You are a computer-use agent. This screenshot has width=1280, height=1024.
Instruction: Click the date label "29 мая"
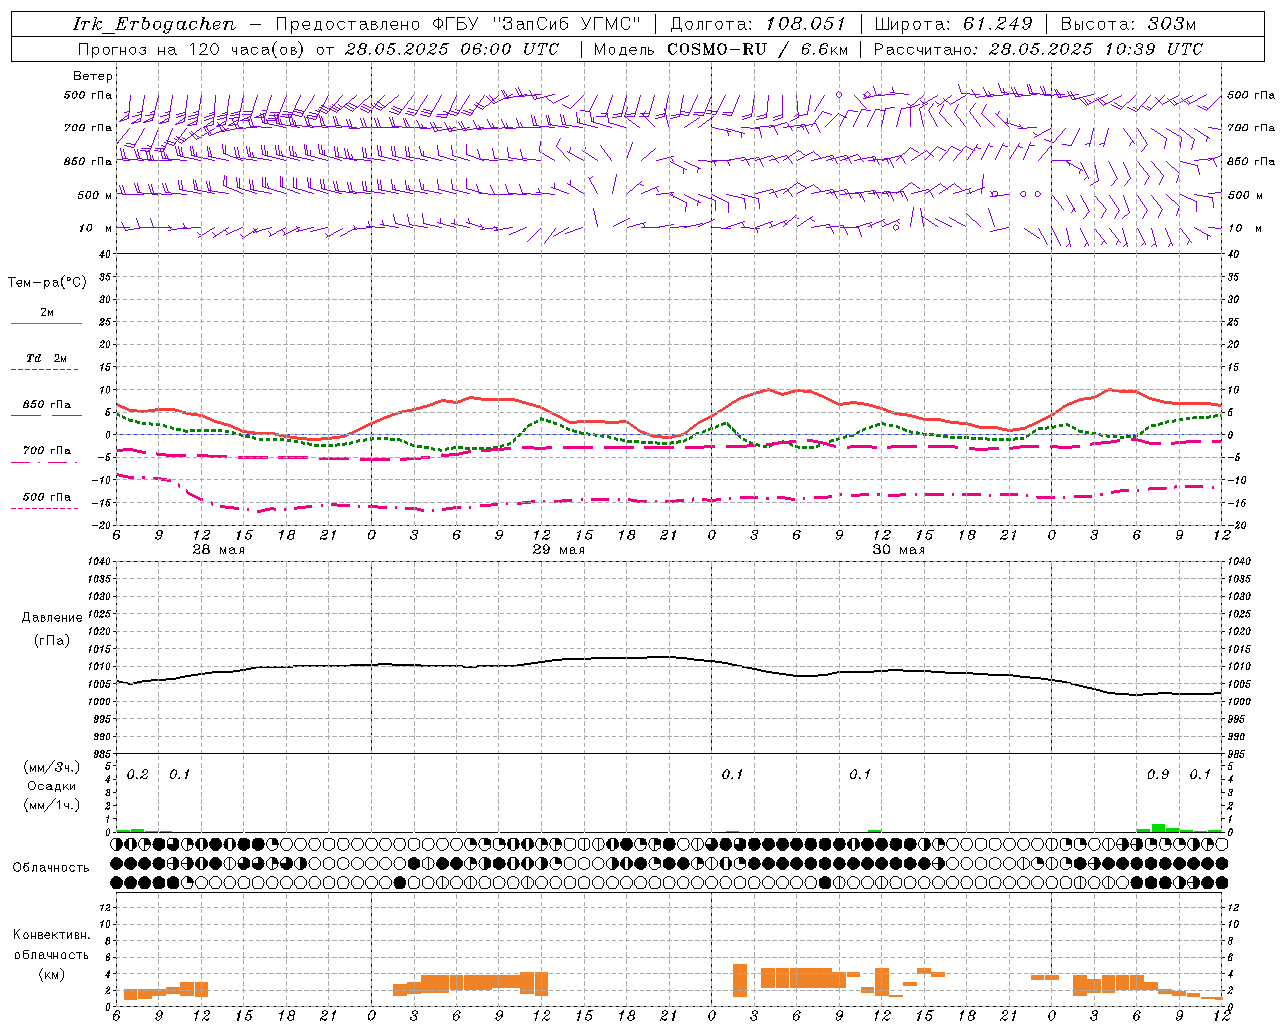click(559, 550)
